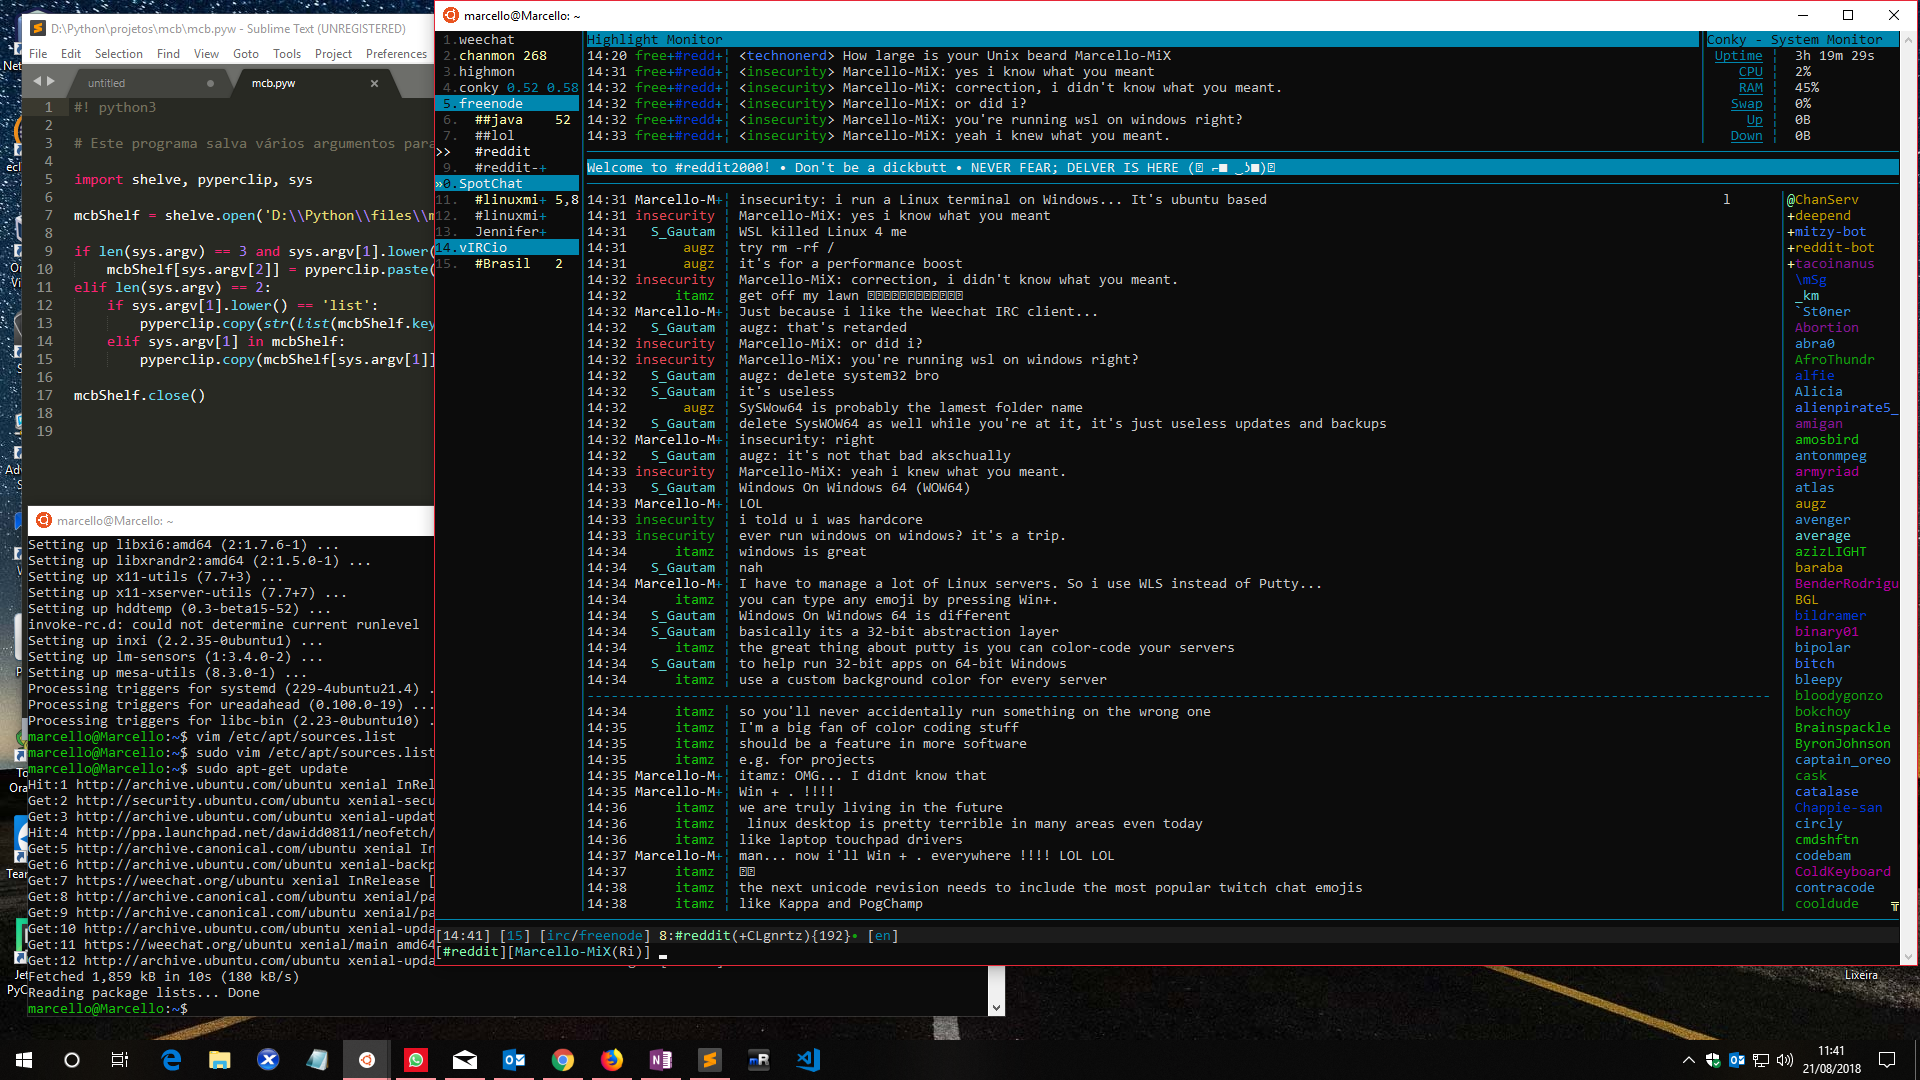Click previous-tab arrow in Sublime tab bar
Viewport: 1920px width, 1080px height.
(x=38, y=81)
